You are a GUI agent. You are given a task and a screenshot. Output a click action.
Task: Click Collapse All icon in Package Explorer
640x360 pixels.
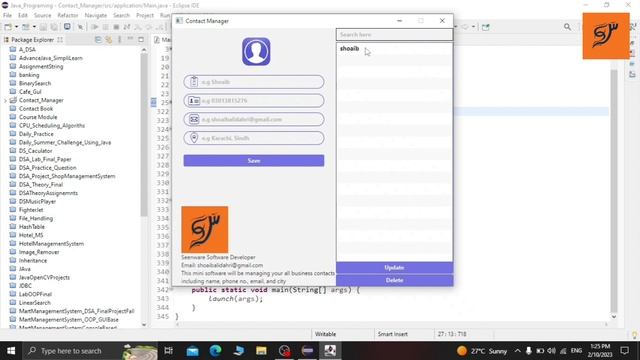pyautogui.click(x=98, y=40)
